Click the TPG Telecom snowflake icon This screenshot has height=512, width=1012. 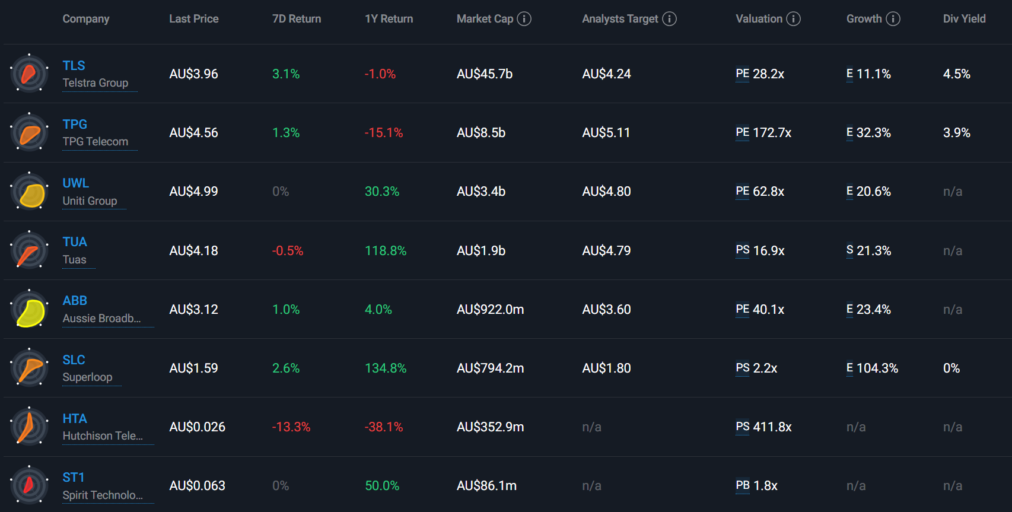[x=29, y=132]
